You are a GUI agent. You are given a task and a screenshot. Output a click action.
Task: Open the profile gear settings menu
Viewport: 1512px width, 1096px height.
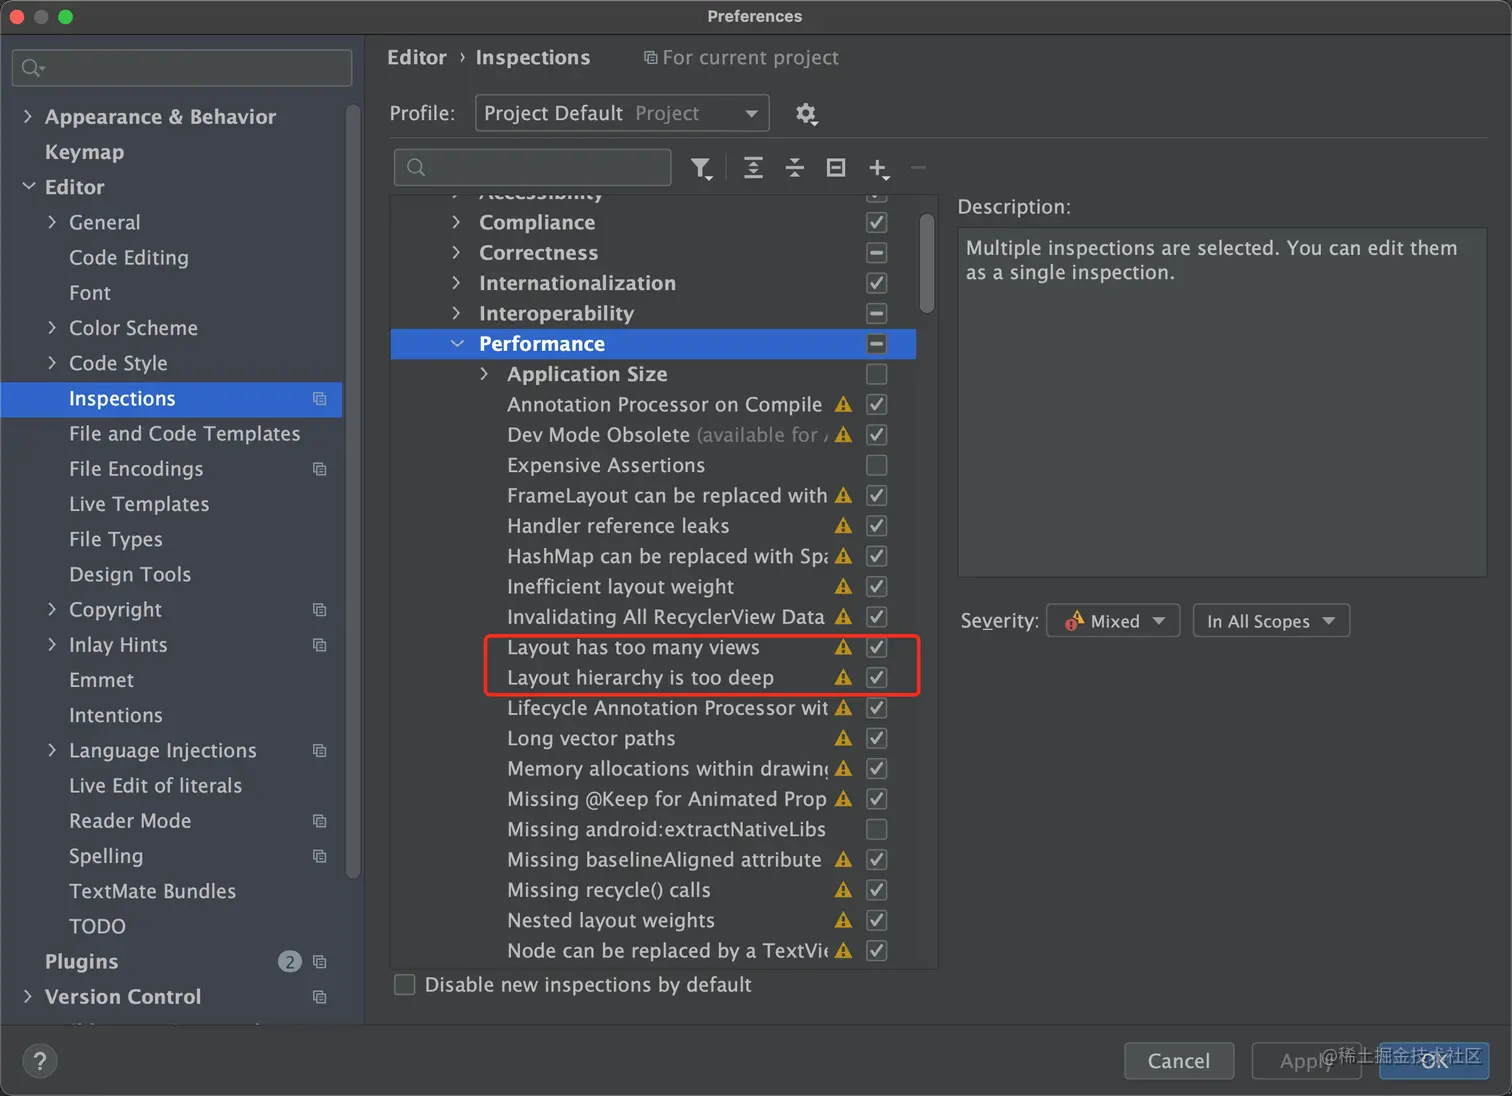[806, 114]
